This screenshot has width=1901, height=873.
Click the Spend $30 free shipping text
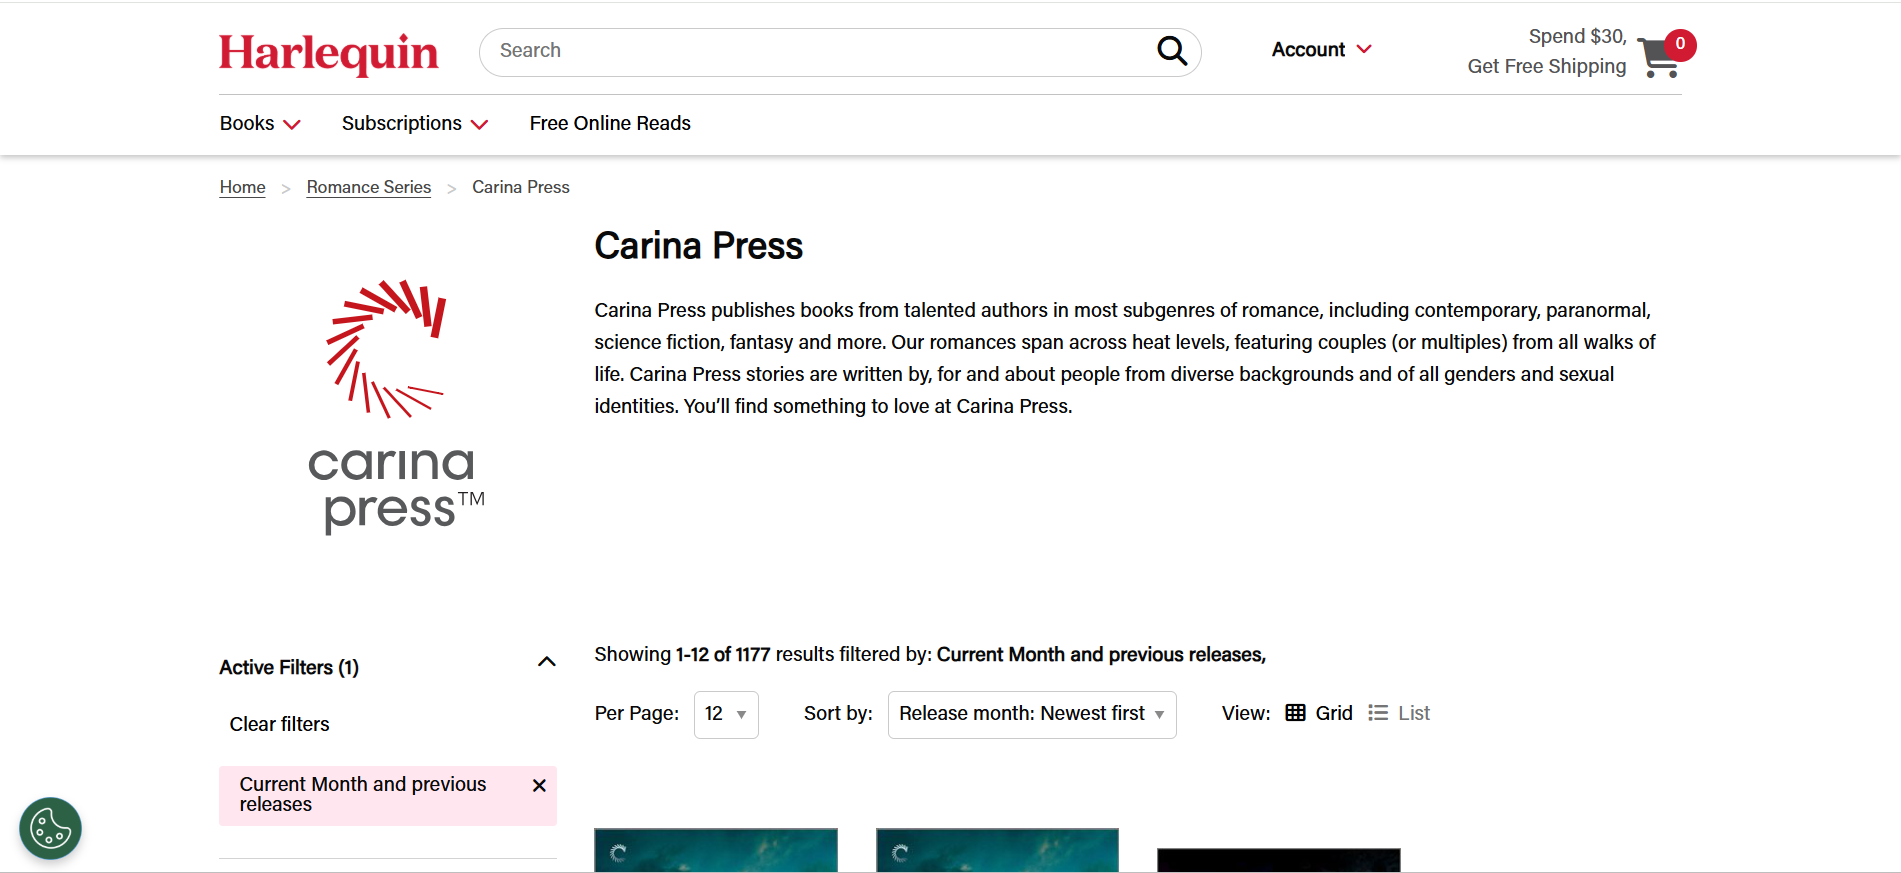point(1547,51)
